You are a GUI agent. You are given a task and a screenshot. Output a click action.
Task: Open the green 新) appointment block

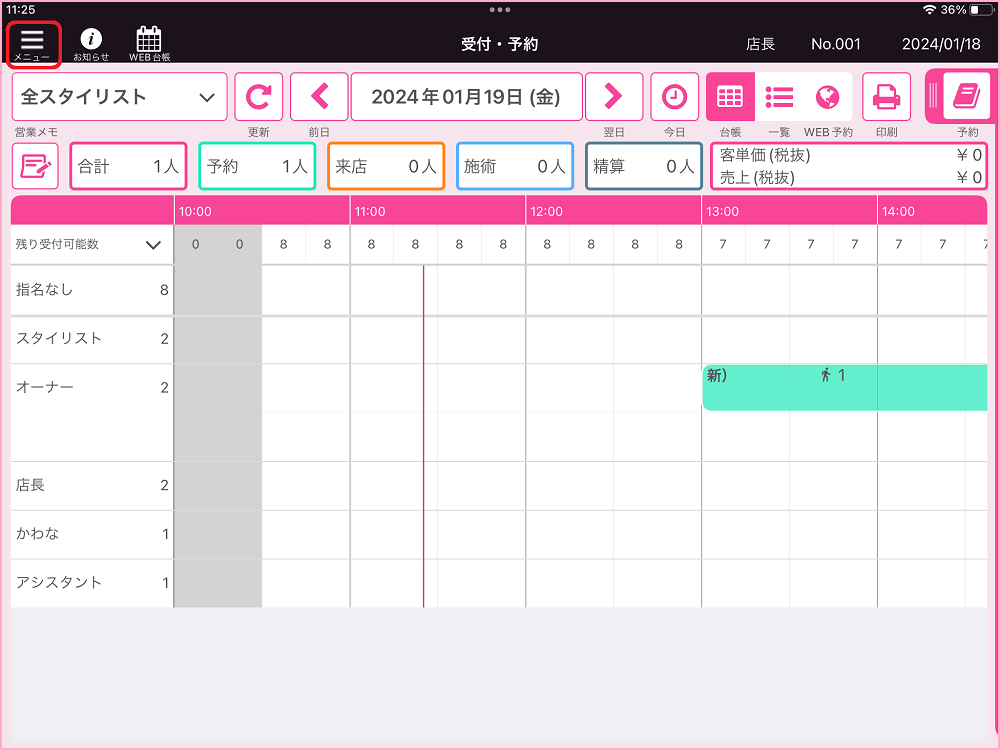(844, 388)
